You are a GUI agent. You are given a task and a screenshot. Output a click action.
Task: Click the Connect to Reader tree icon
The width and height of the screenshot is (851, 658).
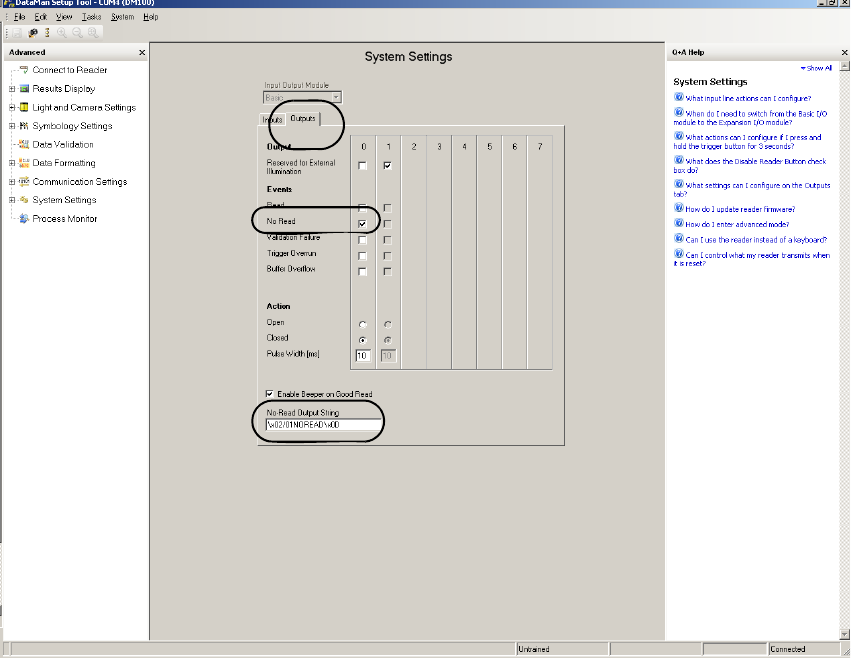point(24,70)
